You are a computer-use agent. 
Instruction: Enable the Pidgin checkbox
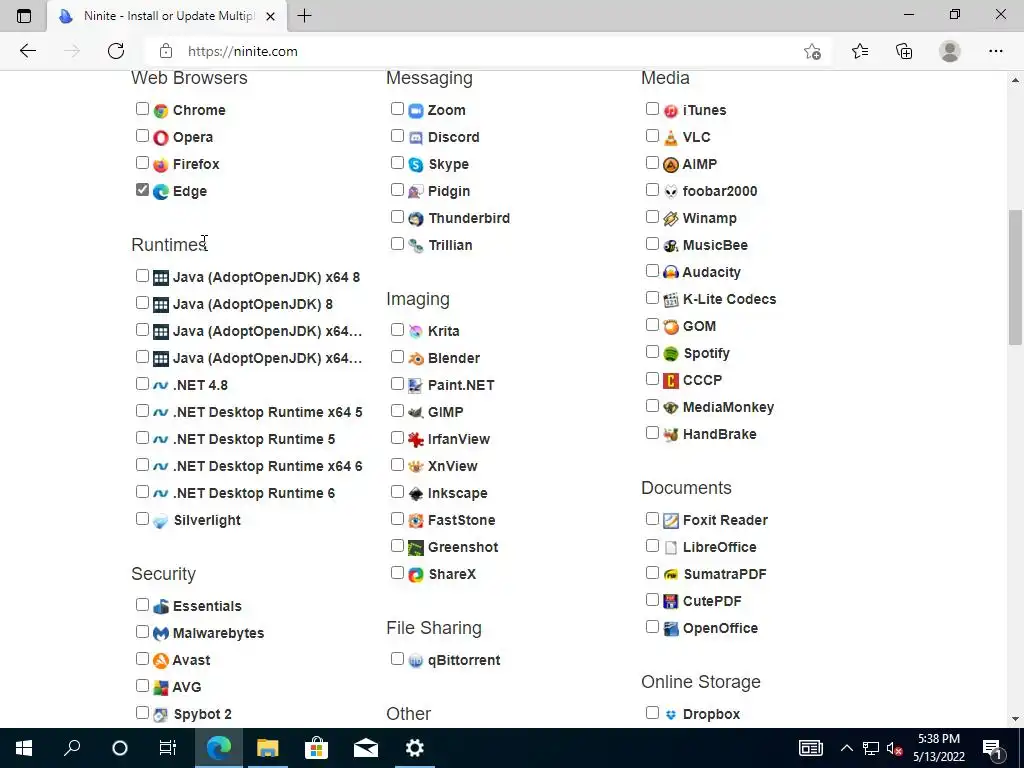tap(397, 189)
